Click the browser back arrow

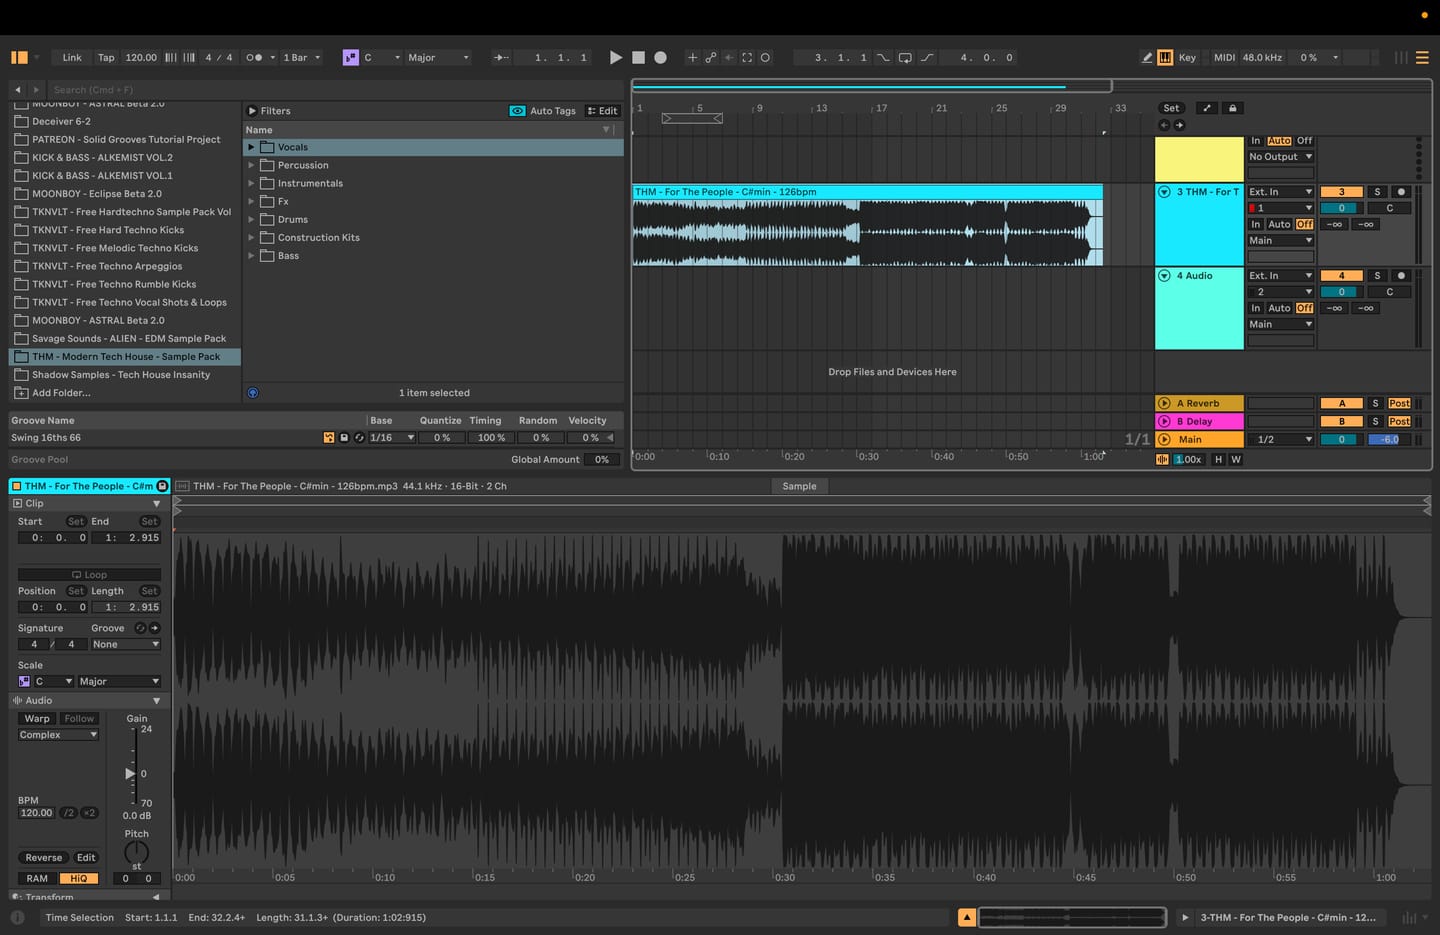click(17, 89)
